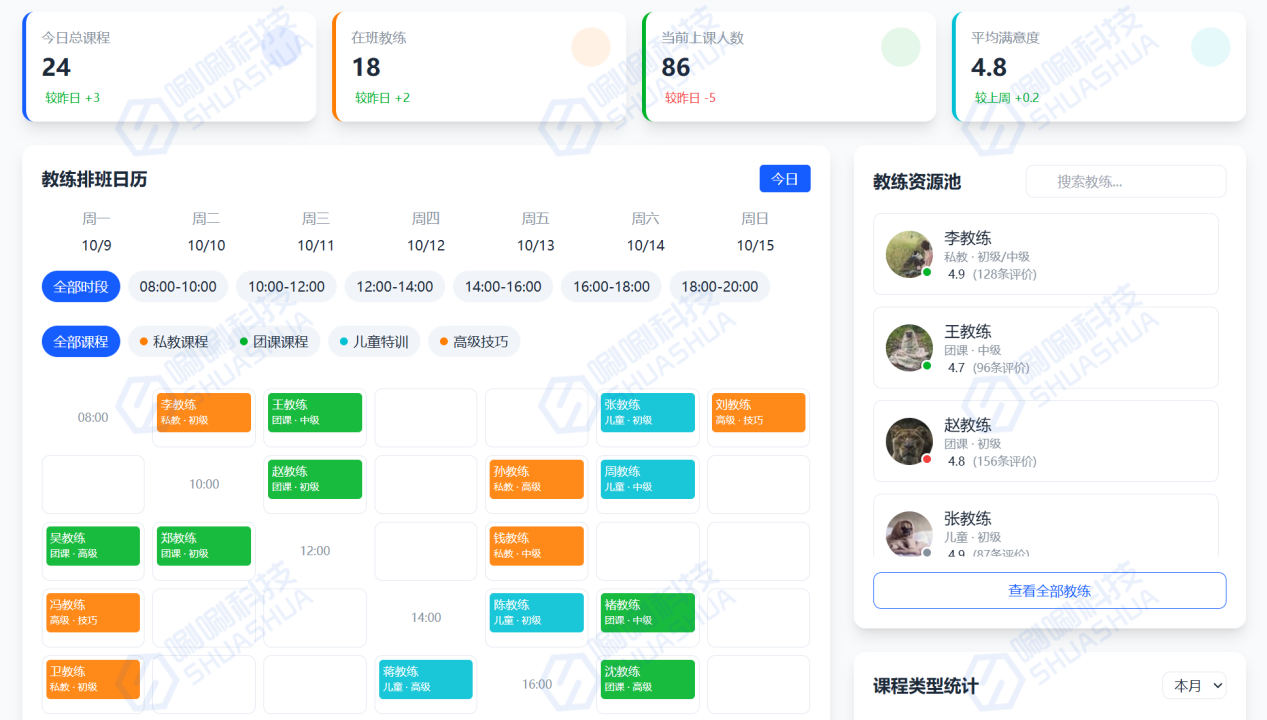
Task: Choose the 高级技巧 course filter chip
Action: click(x=474, y=342)
